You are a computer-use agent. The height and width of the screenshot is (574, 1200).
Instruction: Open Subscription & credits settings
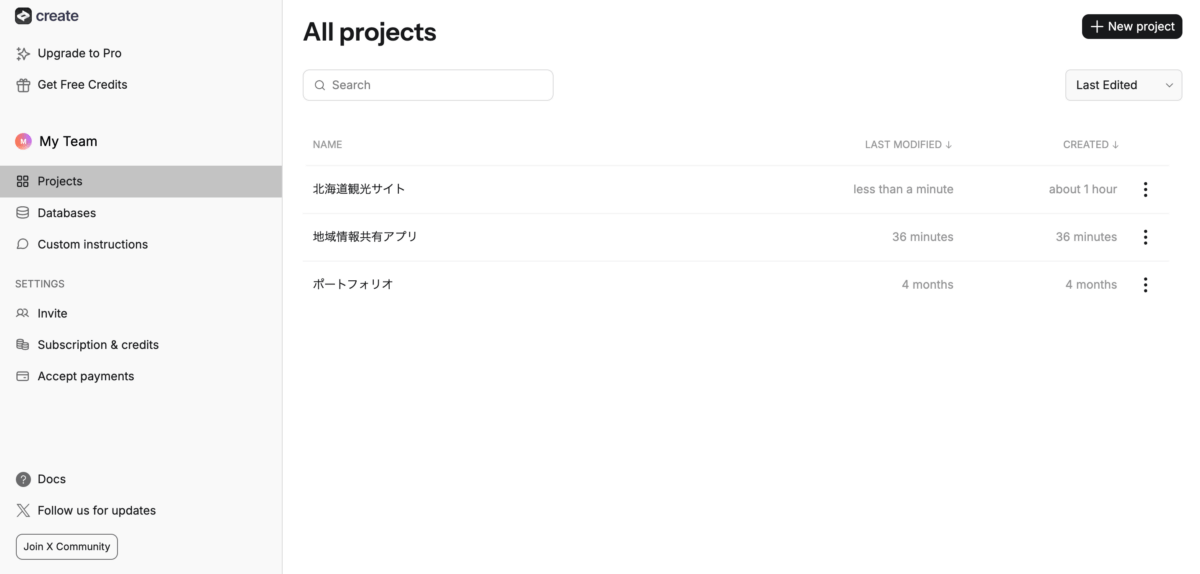point(98,345)
